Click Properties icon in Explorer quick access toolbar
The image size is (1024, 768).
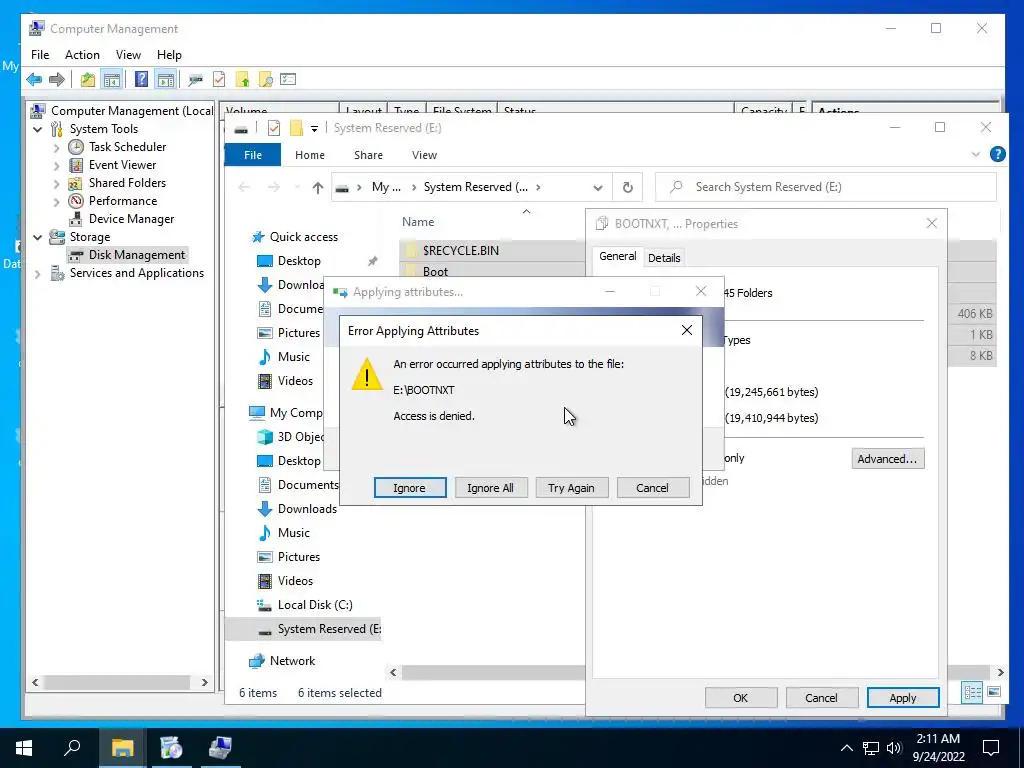(274, 128)
